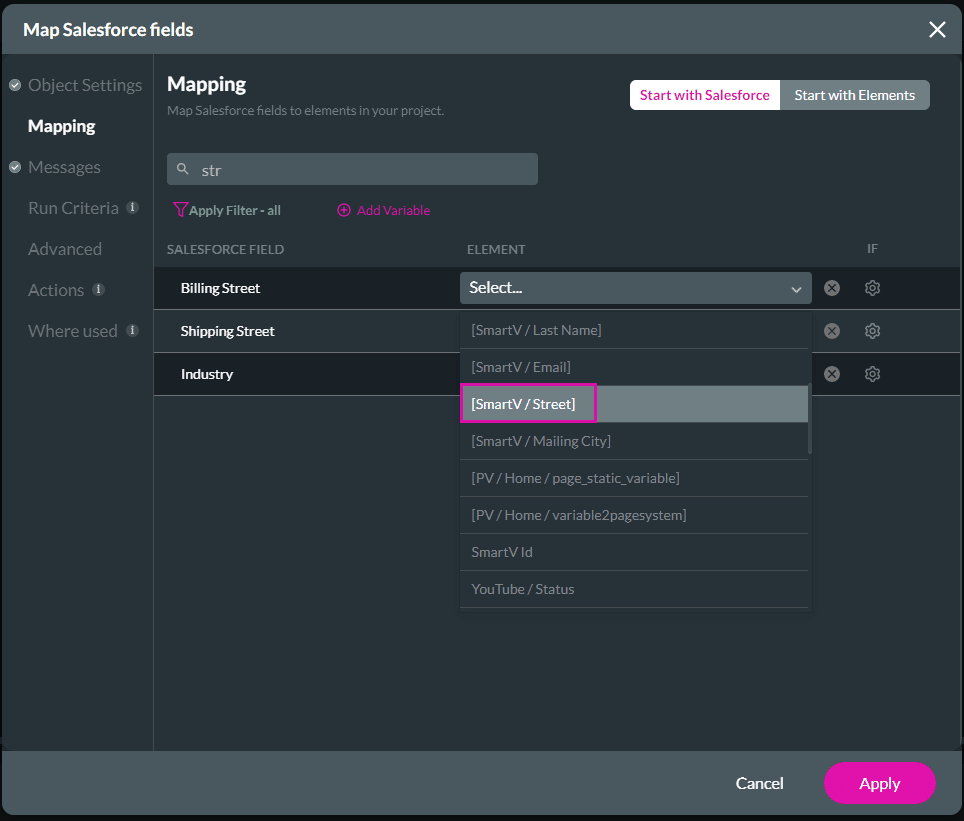Click the search magnifier icon
This screenshot has width=964, height=821.
click(183, 168)
